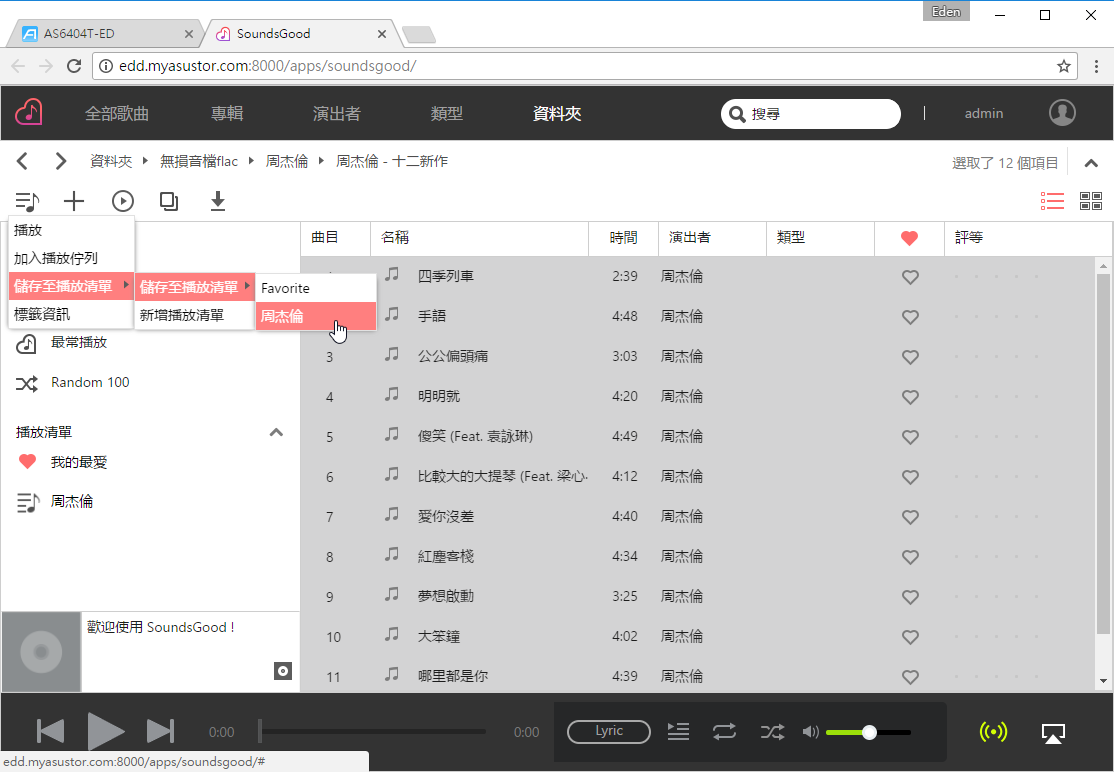Open the admin user avatar icon

[x=1062, y=112]
